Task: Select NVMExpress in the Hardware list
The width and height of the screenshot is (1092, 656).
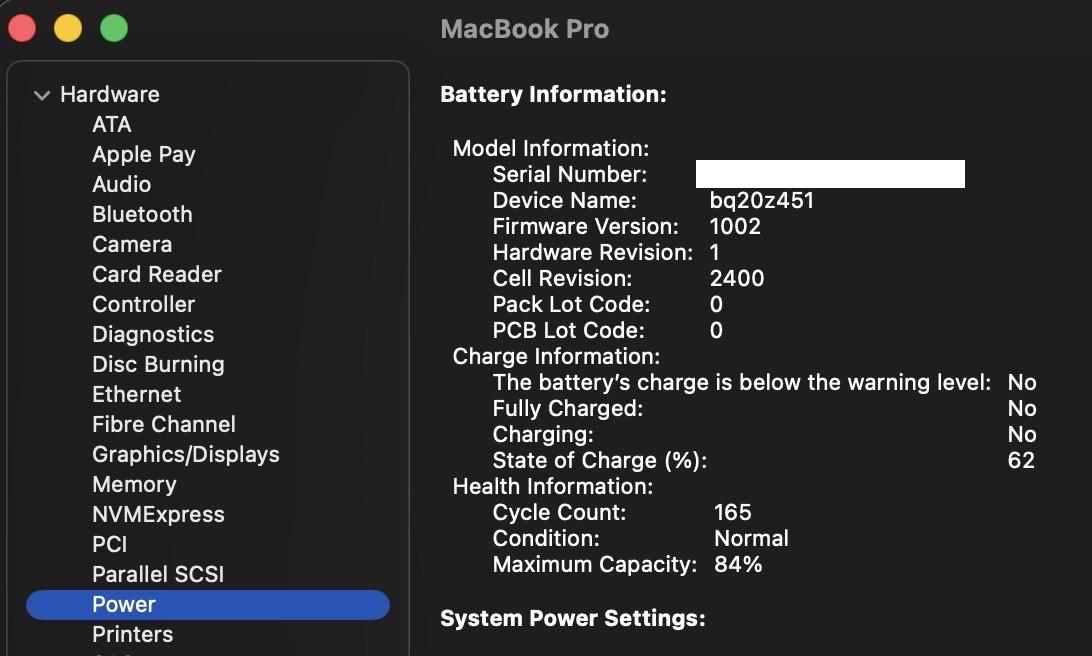Action: click(158, 514)
